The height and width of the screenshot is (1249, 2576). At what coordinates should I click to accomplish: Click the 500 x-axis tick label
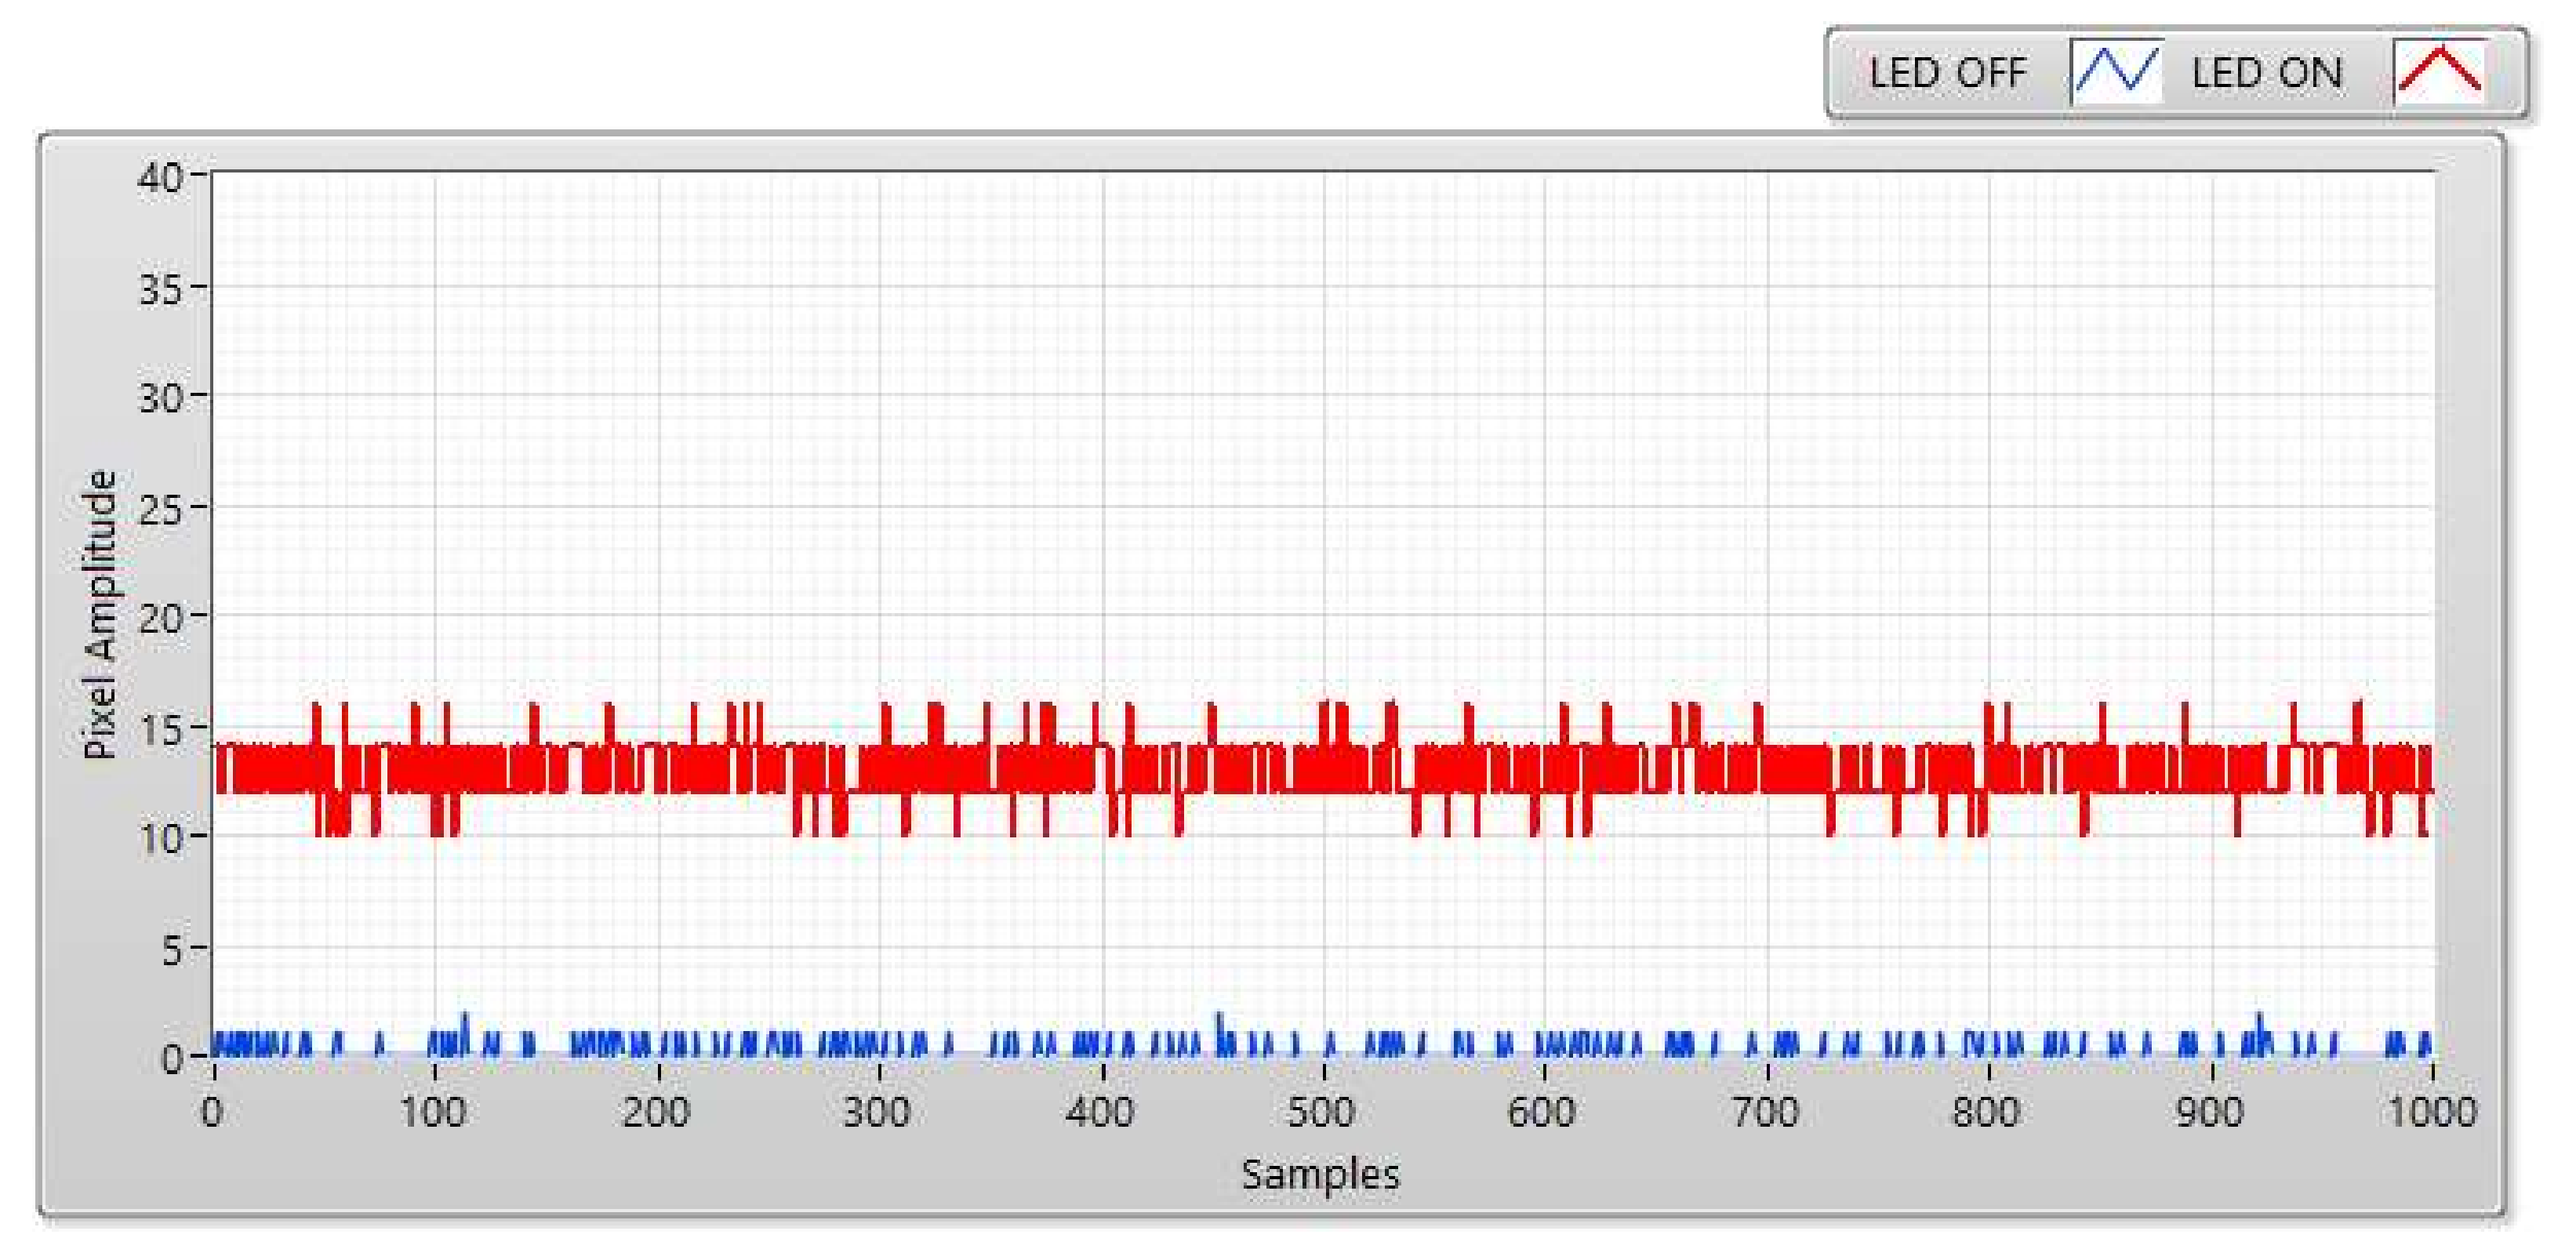[x=1320, y=1112]
